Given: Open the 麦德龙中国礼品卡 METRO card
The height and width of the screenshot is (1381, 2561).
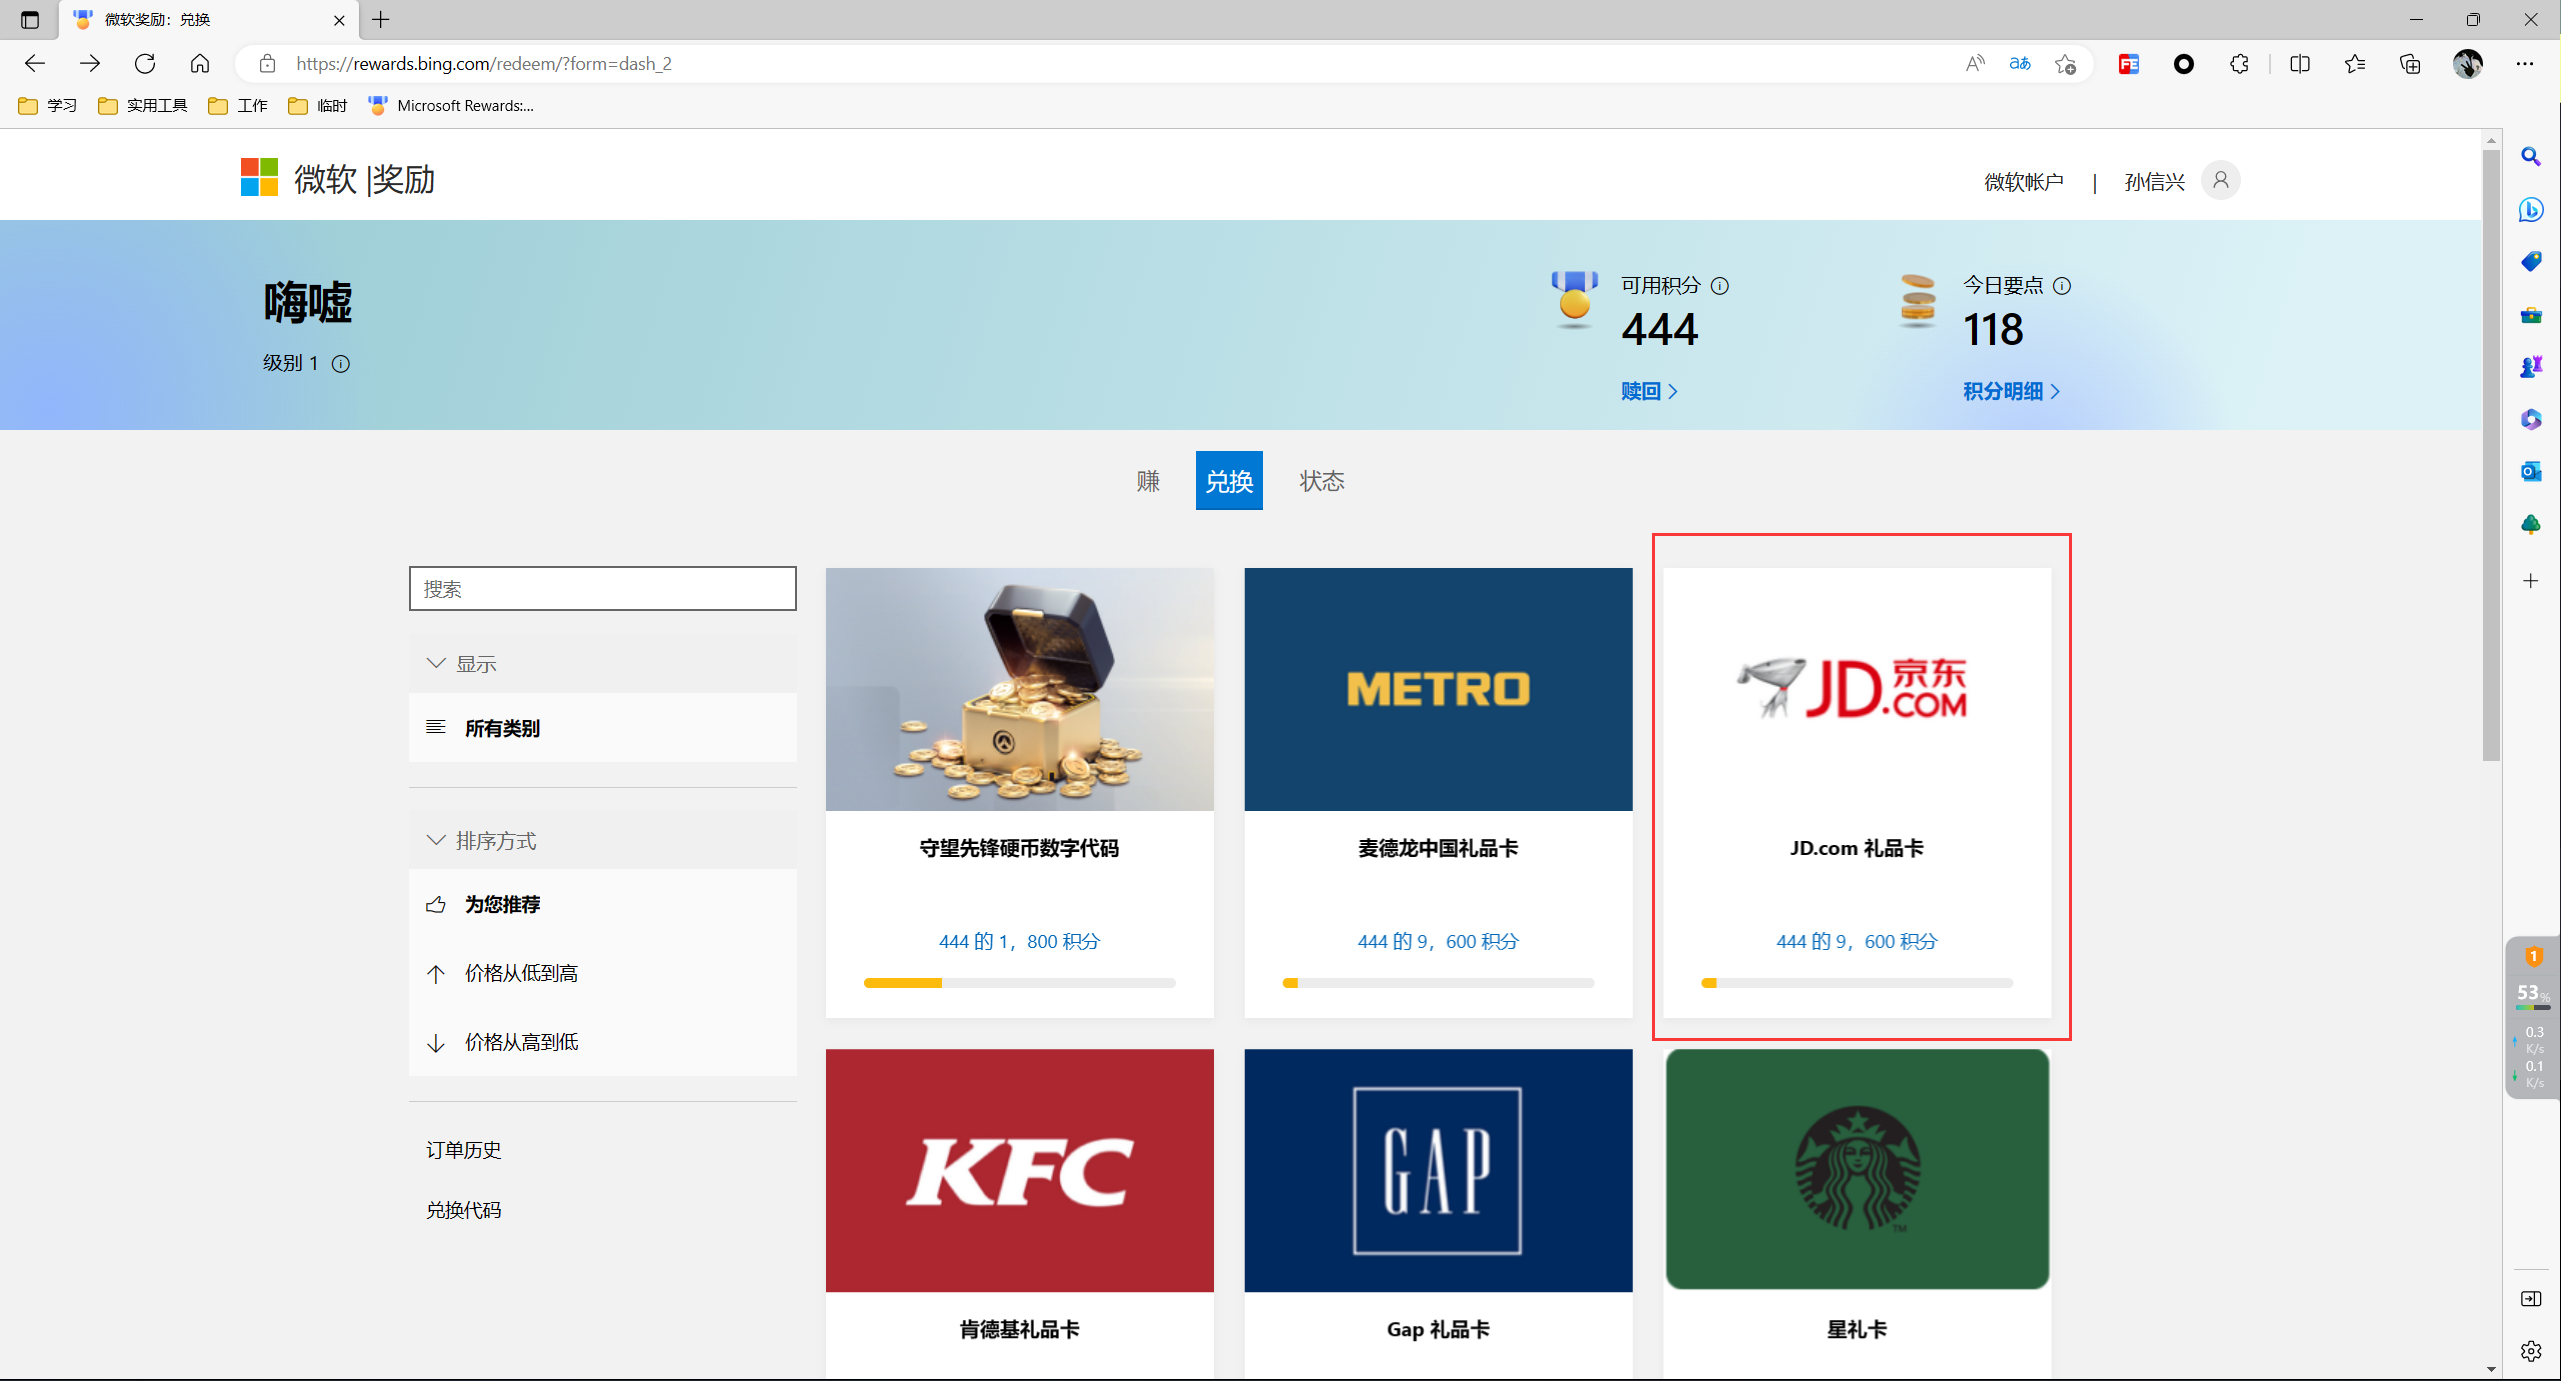Looking at the screenshot, I should 1438,793.
